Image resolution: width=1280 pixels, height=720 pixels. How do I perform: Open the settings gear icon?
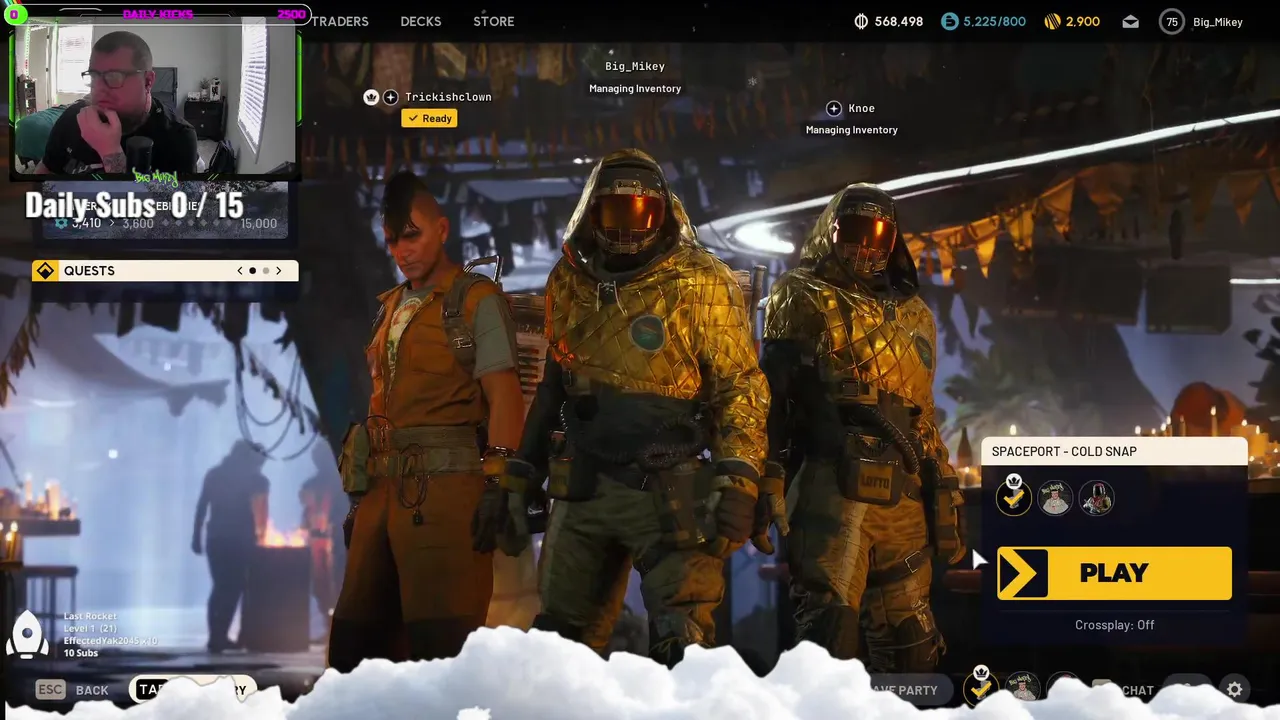1235,690
